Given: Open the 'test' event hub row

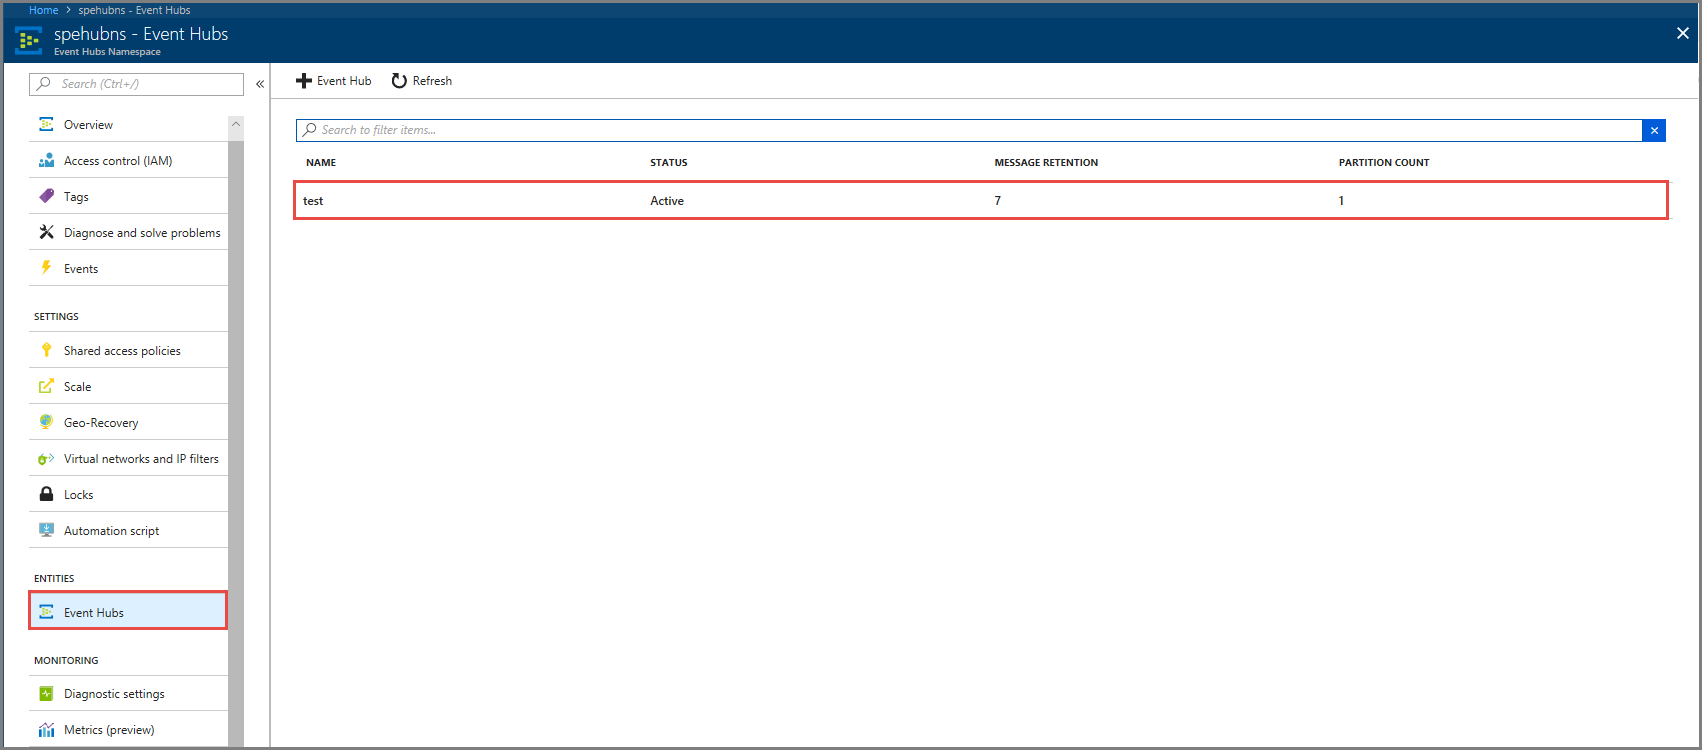Looking at the screenshot, I should click(314, 201).
